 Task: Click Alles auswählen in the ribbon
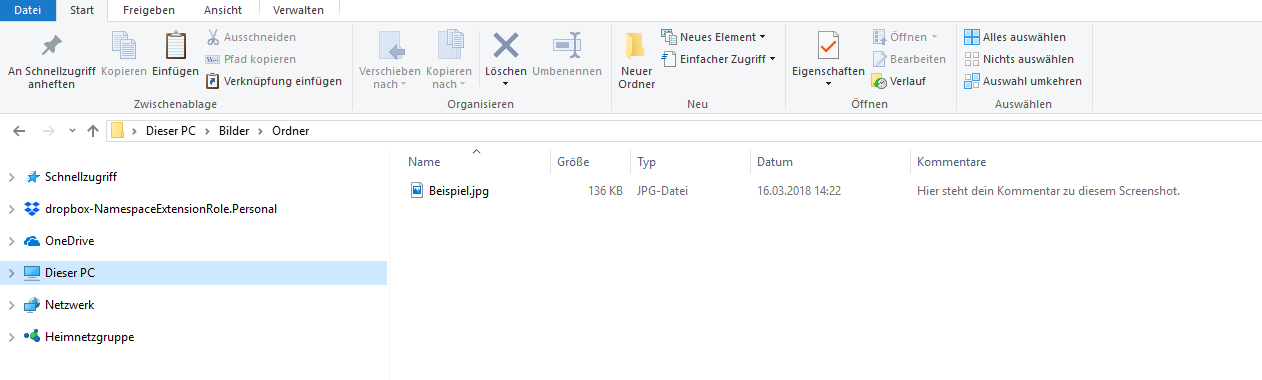1015,37
